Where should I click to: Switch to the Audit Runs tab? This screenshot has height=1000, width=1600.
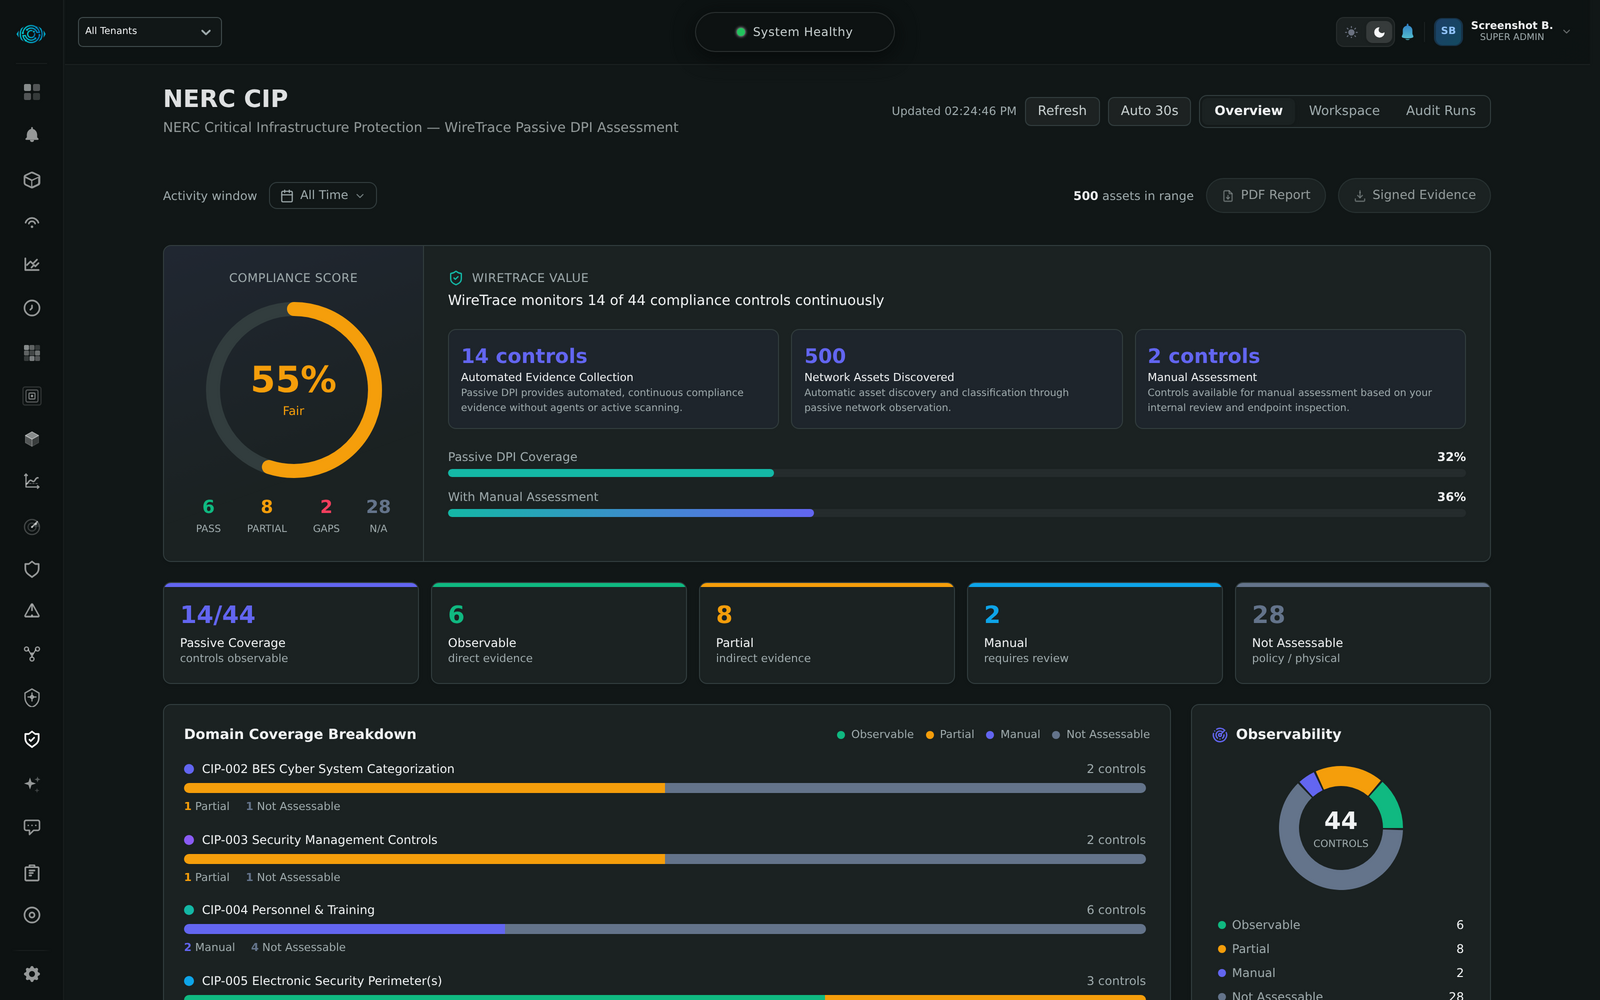click(1440, 111)
